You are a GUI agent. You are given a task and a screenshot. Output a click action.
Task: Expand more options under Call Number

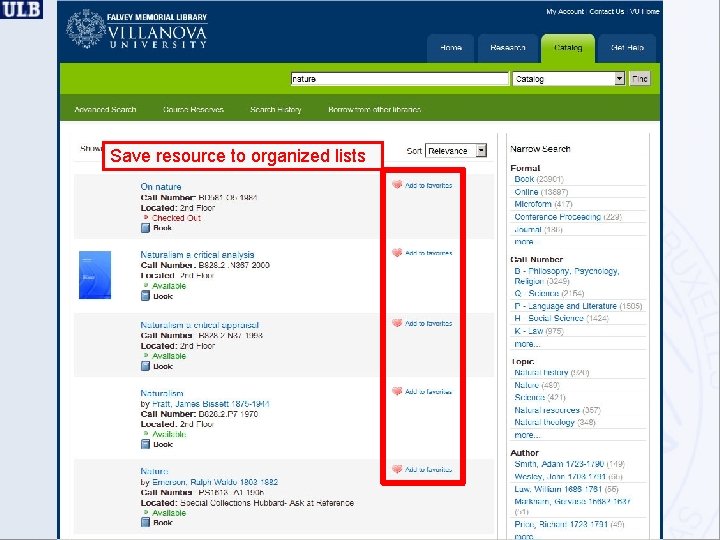pyautogui.click(x=527, y=343)
